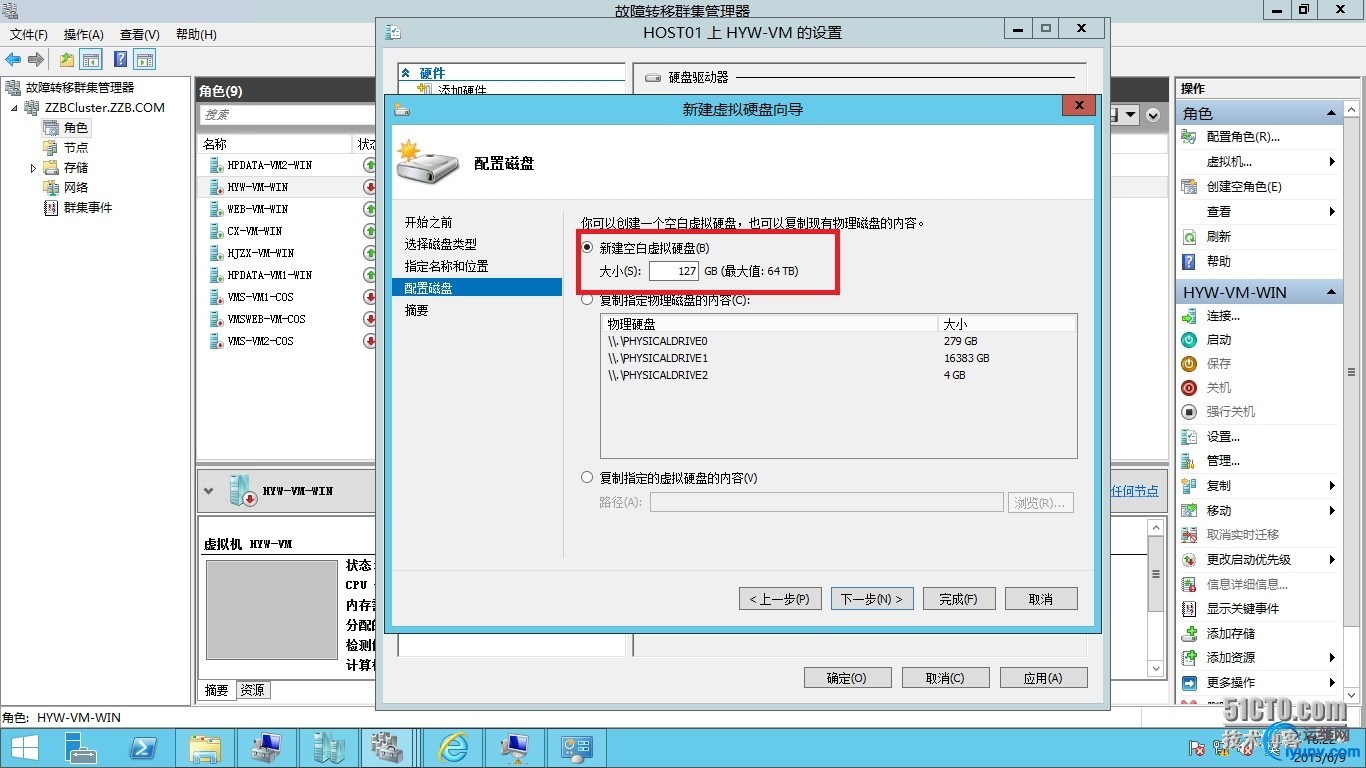Viewport: 1366px width, 768px height.
Task: Expand the 更多操作 submenu arrow
Action: pos(1332,683)
